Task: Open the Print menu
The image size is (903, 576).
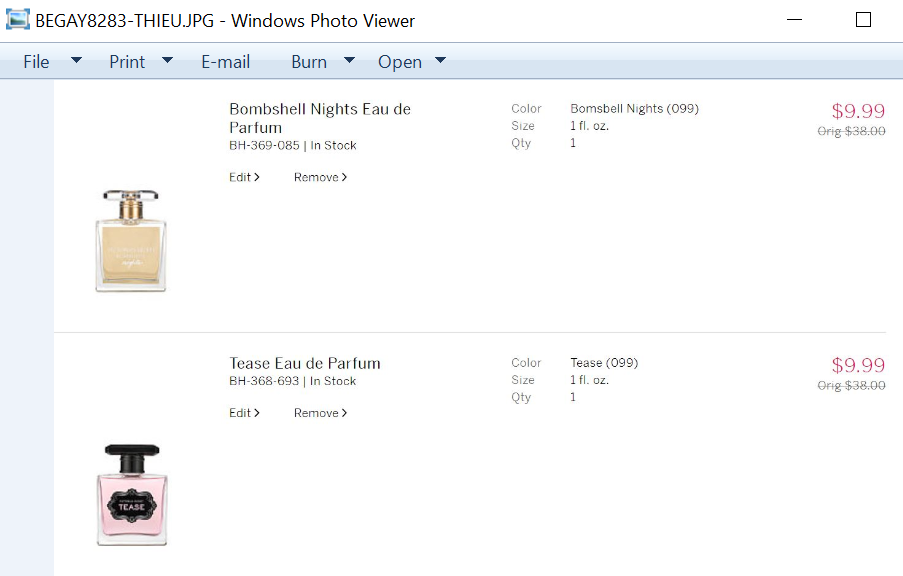Action: (x=127, y=62)
